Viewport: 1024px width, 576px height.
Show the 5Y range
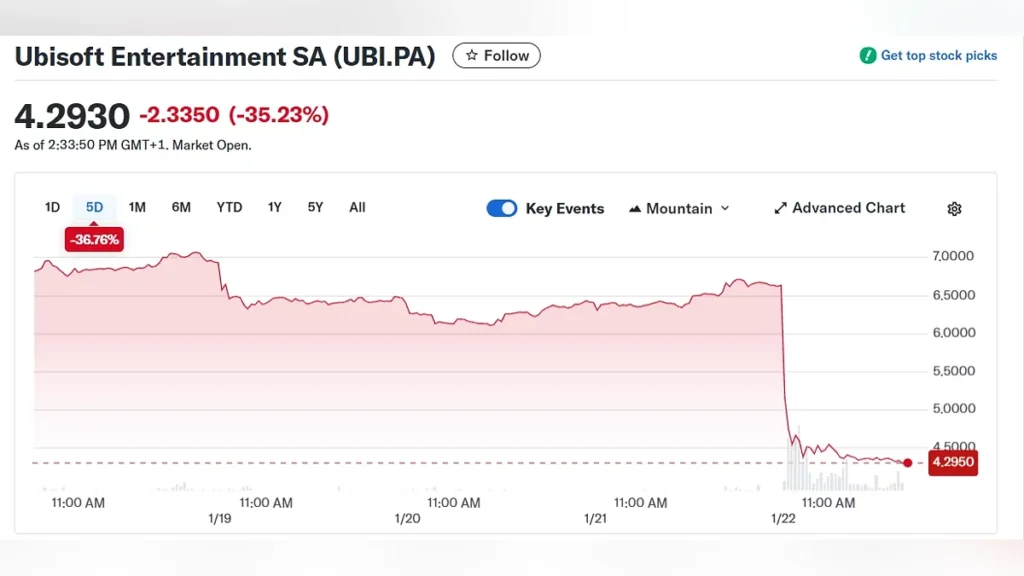click(315, 207)
